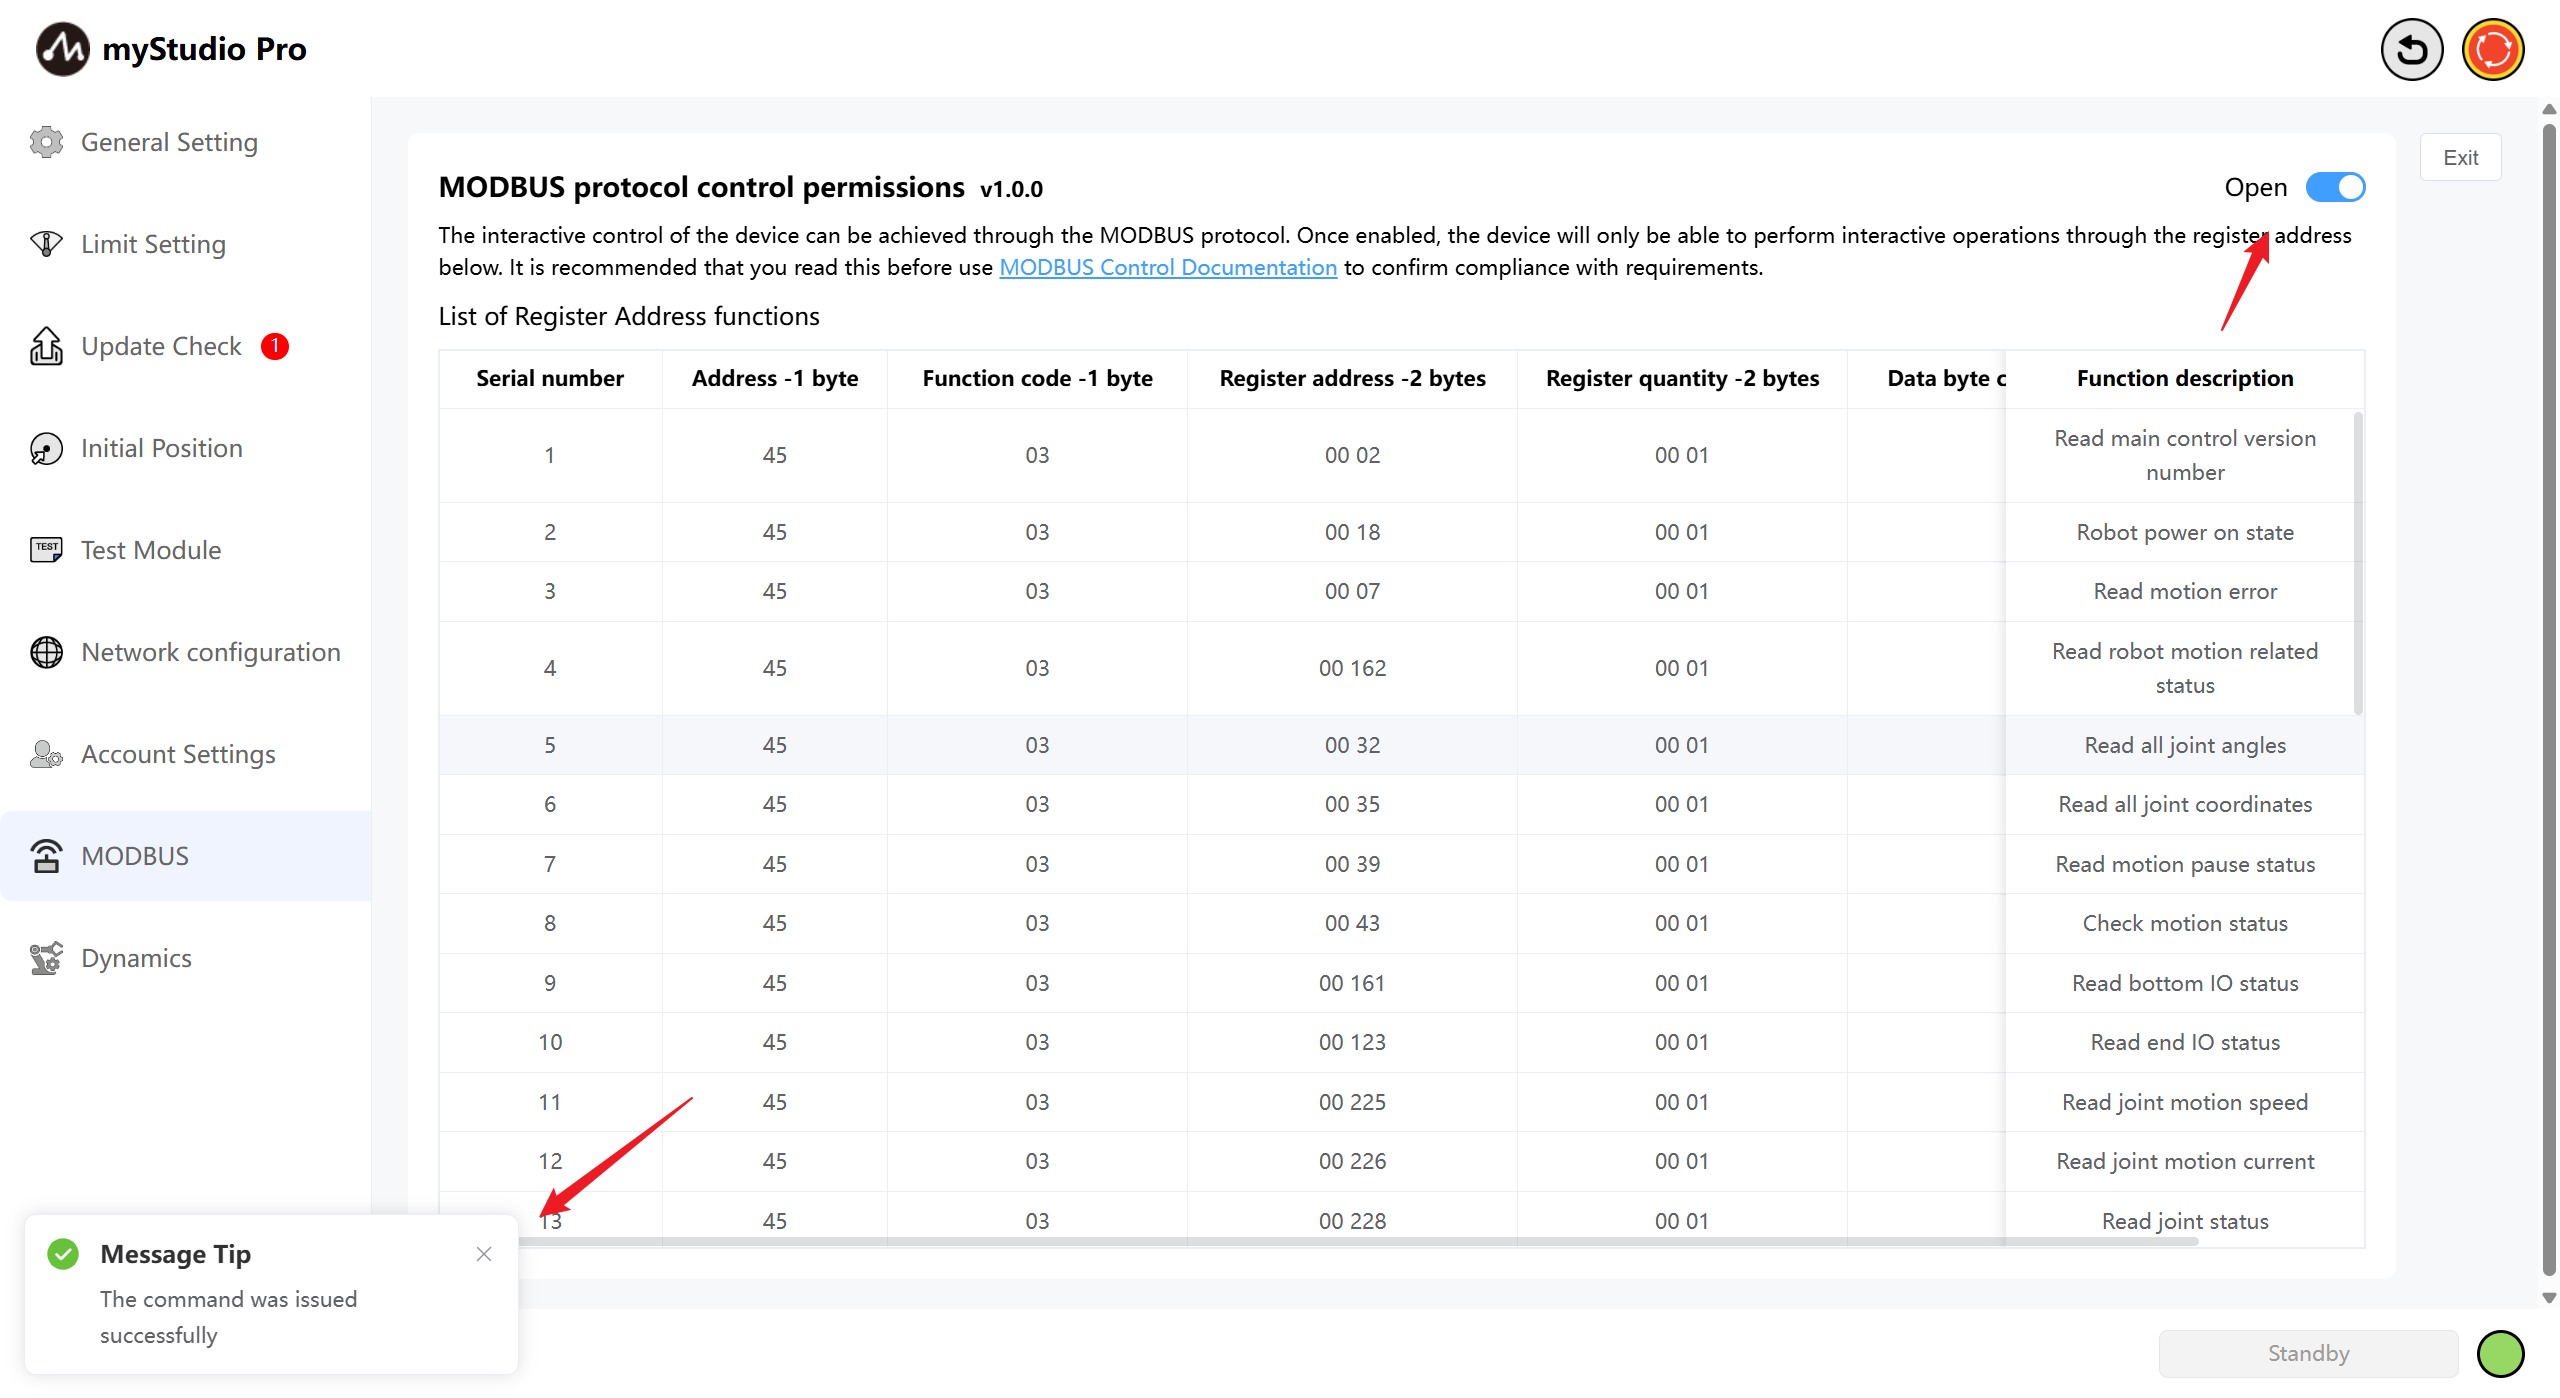Click the orange refresh icon in the top right
This screenshot has width=2560, height=1398.
tap(2492, 49)
